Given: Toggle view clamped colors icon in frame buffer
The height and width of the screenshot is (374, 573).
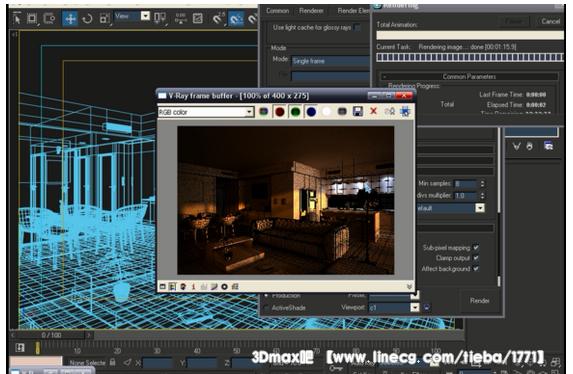Looking at the screenshot, I should (183, 287).
